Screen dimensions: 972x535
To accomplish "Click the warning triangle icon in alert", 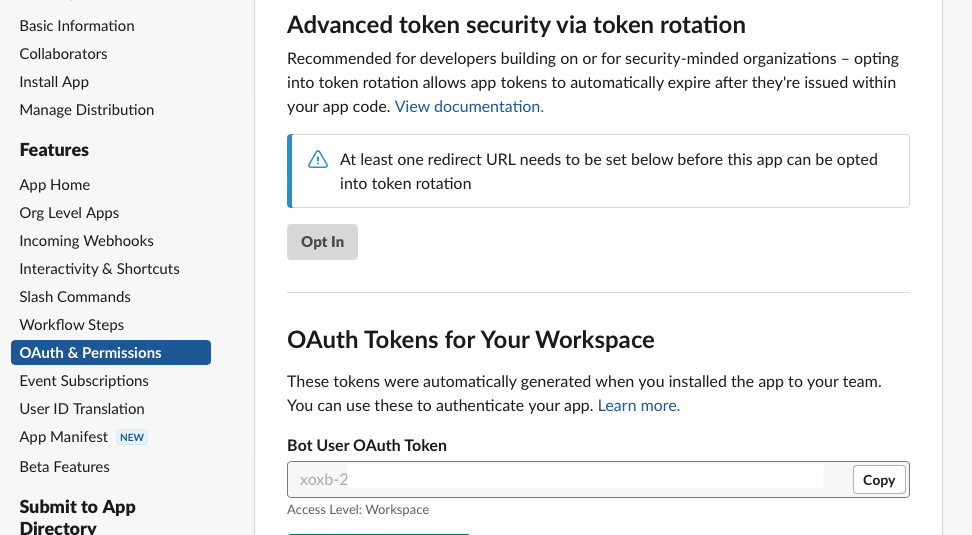I will tap(318, 160).
